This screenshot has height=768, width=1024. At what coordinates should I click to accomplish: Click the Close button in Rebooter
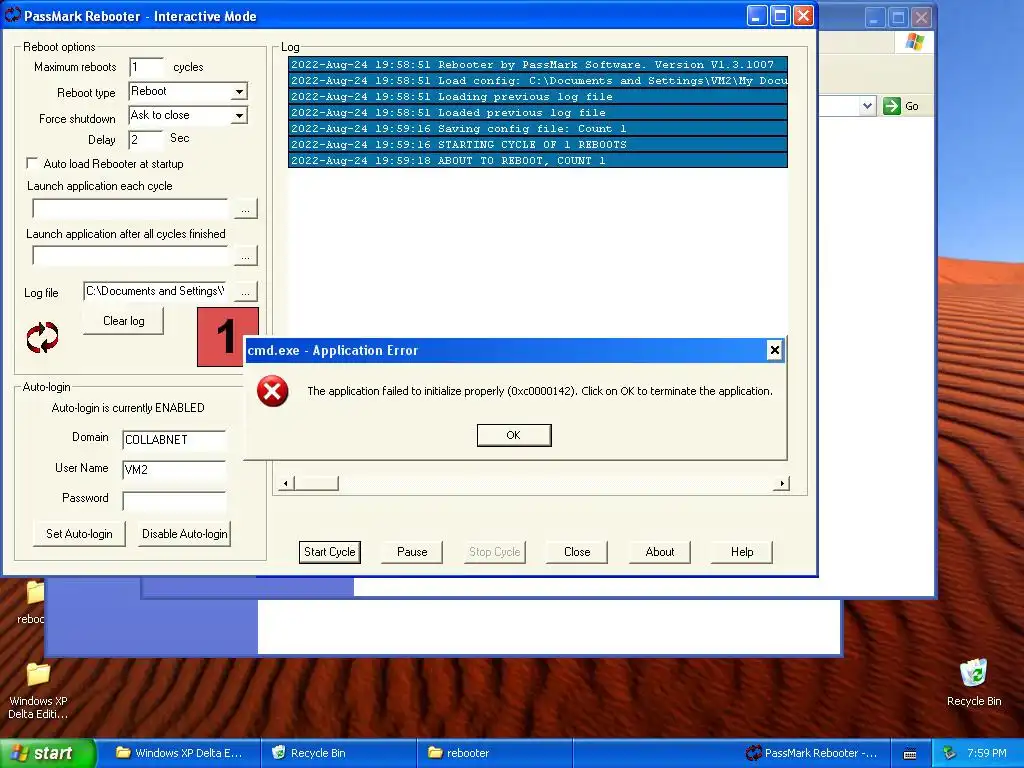[x=577, y=552]
